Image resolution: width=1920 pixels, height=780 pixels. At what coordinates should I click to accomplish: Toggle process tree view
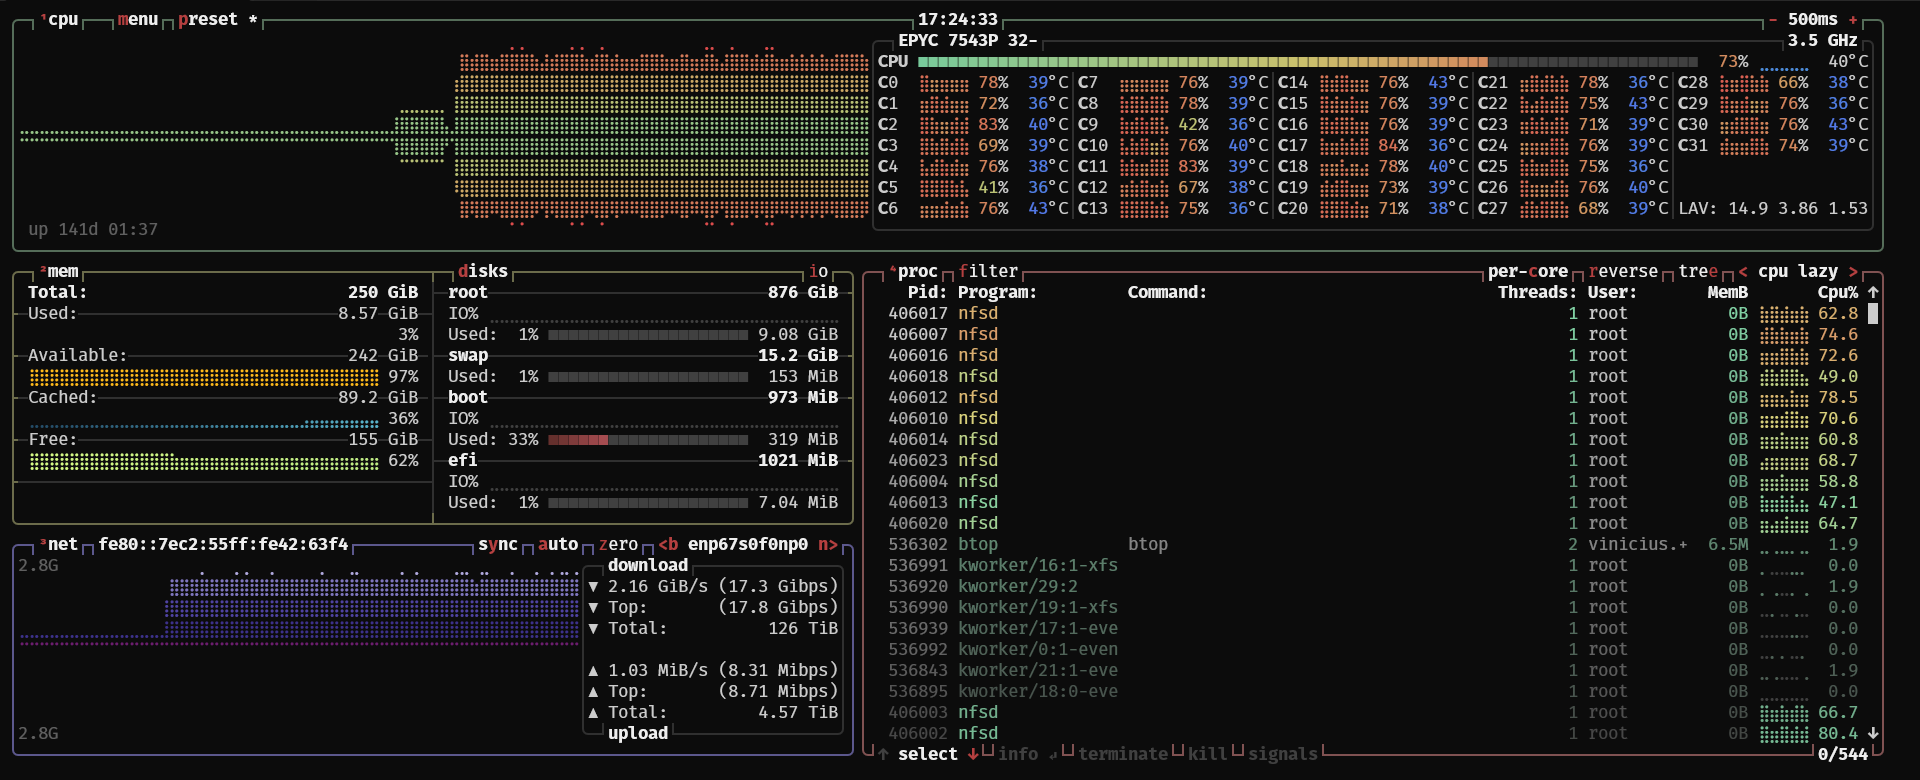click(1698, 271)
